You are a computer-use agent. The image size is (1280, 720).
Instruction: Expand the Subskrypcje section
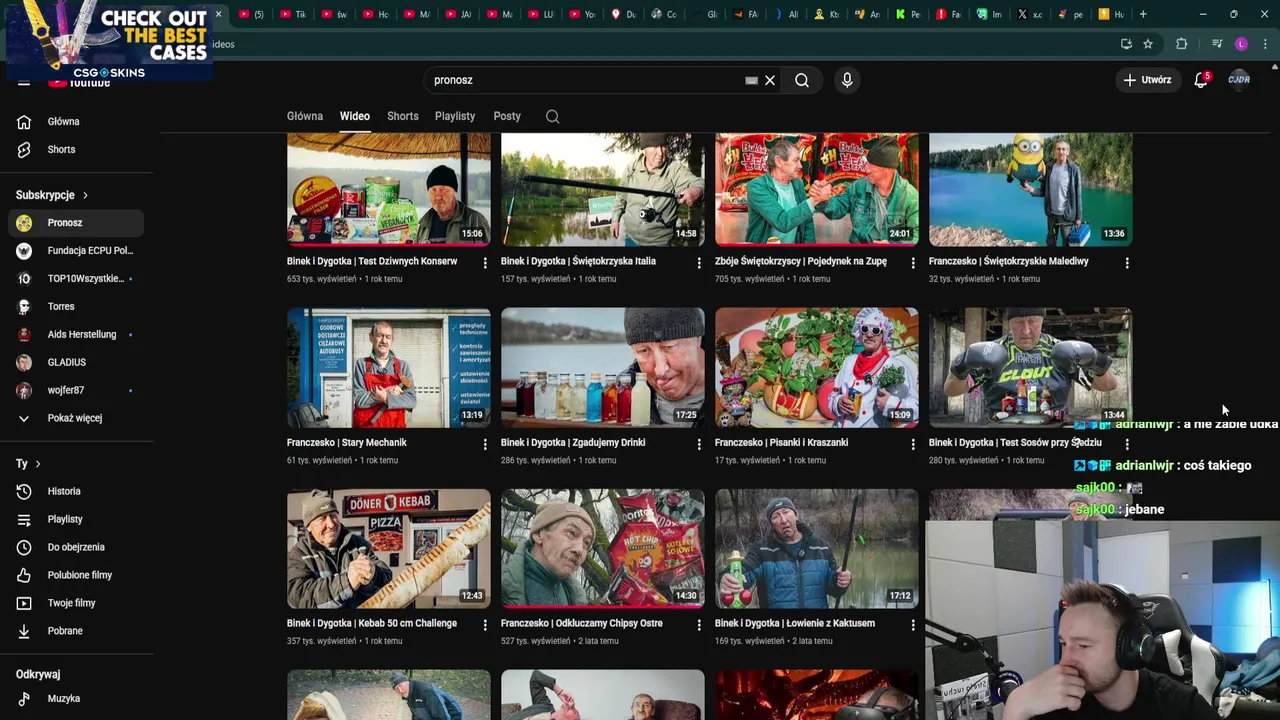click(x=52, y=195)
